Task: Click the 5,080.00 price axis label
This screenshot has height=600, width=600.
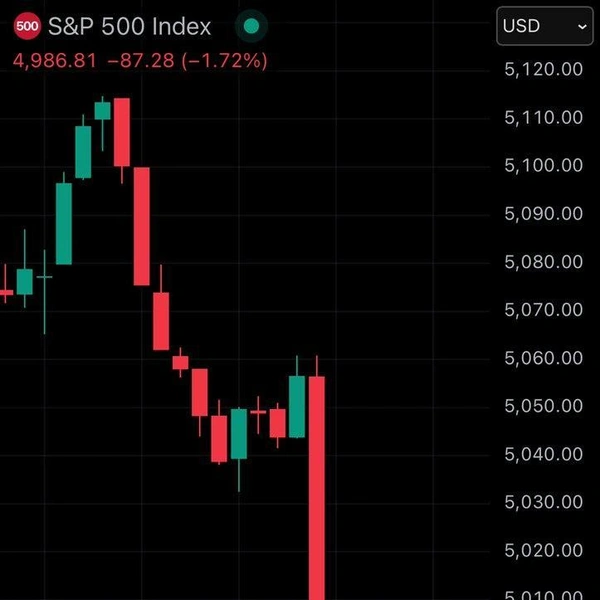Action: (x=544, y=262)
